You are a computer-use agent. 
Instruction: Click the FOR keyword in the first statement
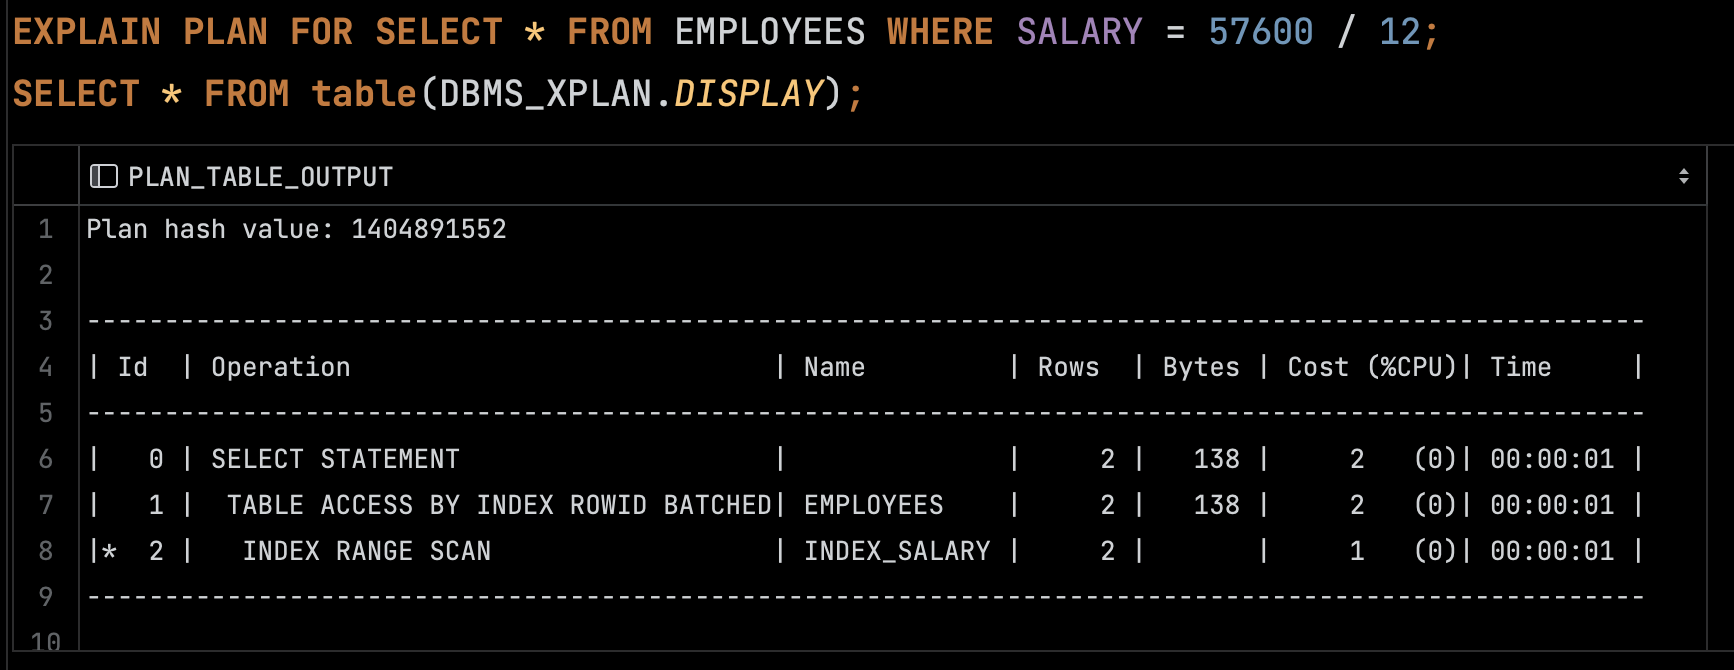(322, 32)
